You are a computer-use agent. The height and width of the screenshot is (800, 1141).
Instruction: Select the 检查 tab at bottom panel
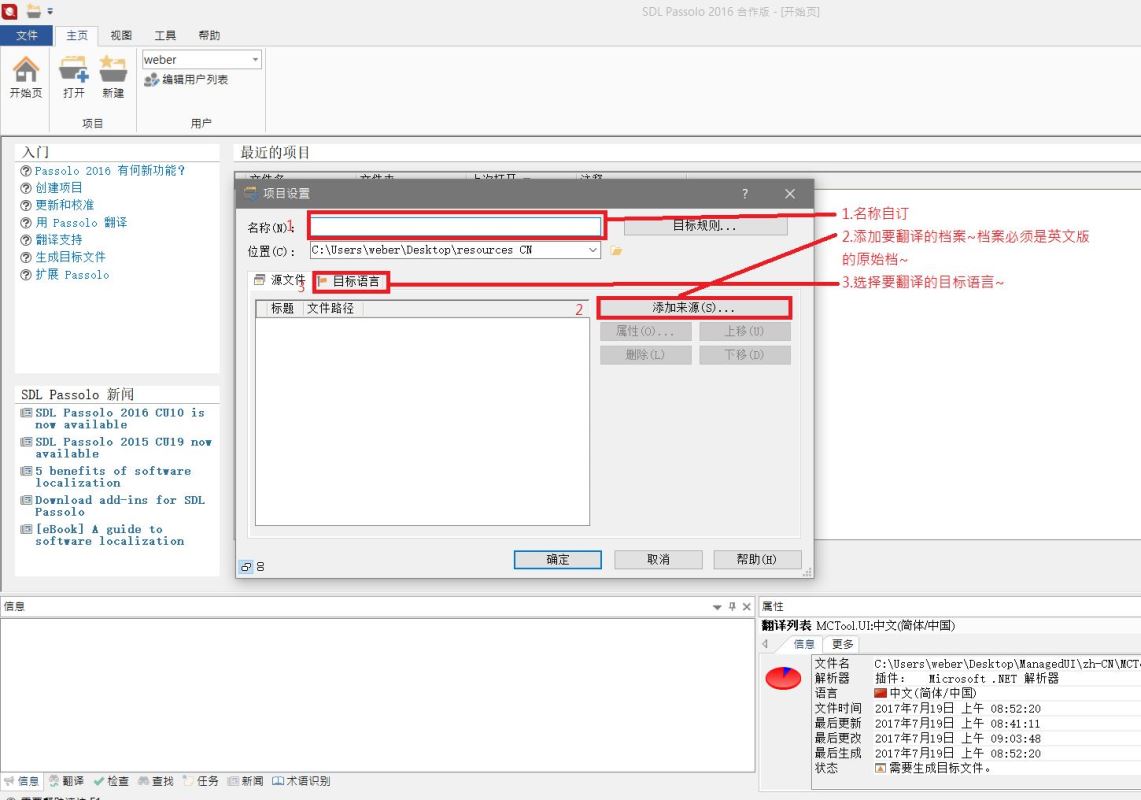pos(111,781)
